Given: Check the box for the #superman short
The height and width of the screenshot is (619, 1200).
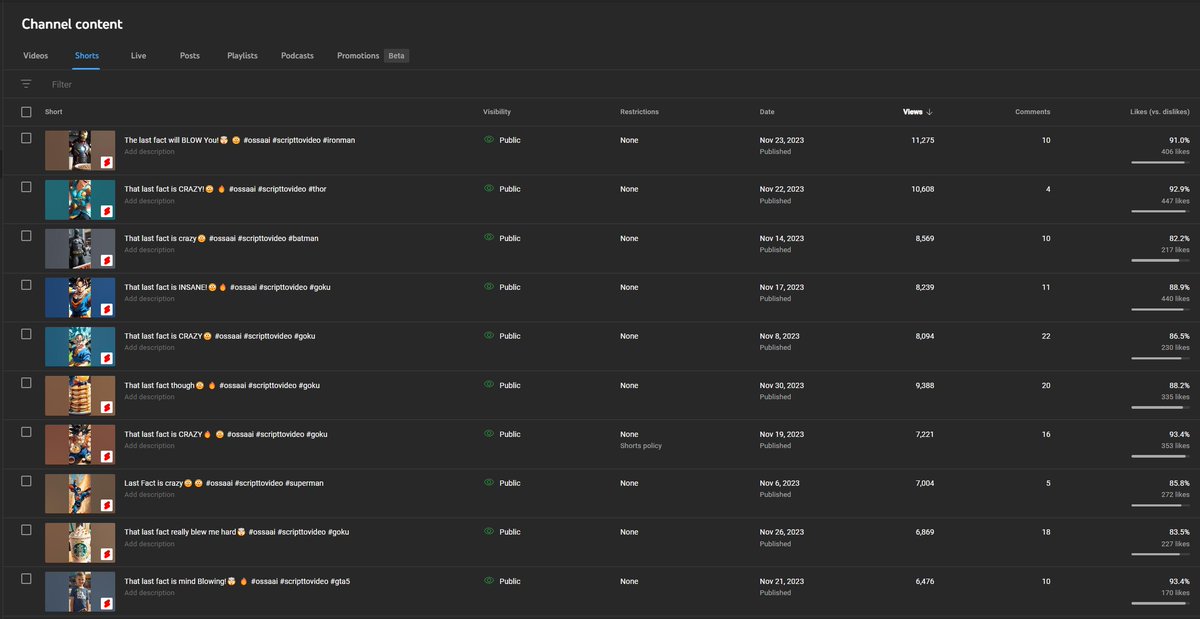Looking at the screenshot, I should (26, 481).
